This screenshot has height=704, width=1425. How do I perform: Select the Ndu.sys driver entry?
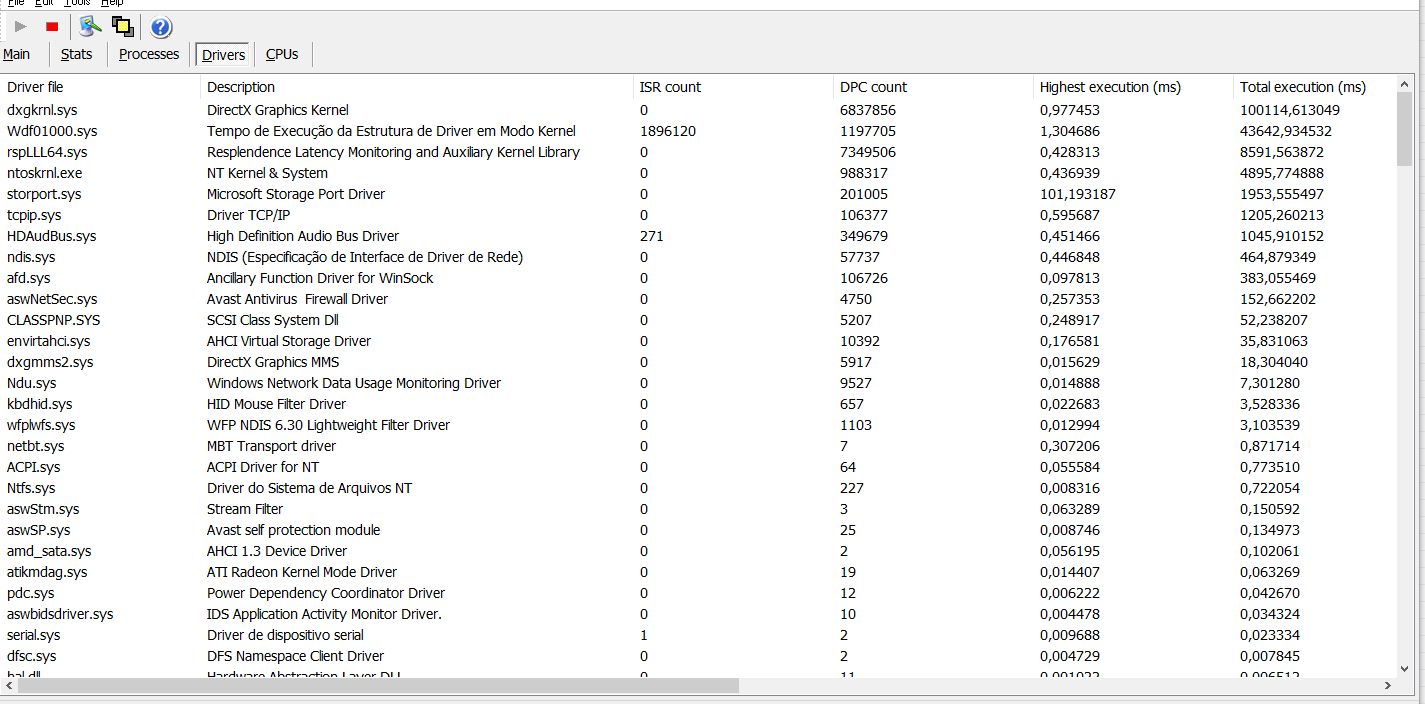click(x=32, y=383)
